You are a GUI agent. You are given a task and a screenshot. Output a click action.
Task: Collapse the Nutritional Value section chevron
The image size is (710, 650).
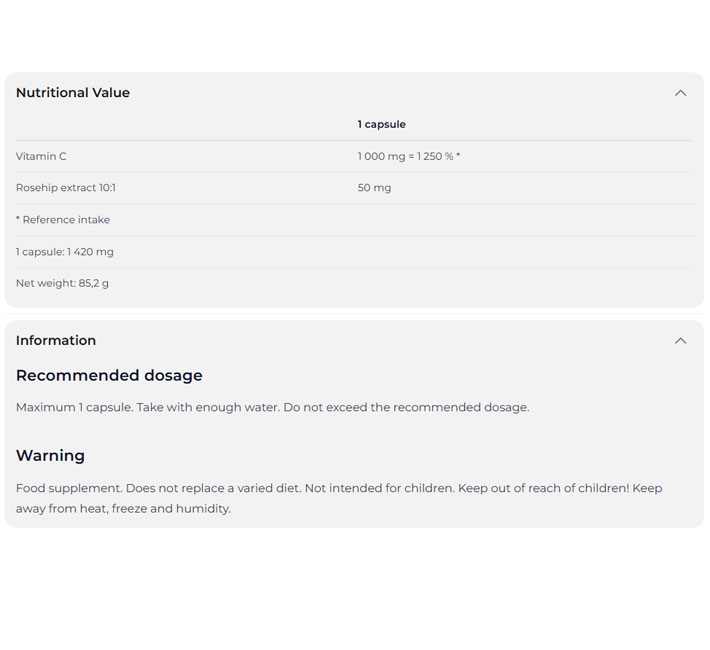680,93
